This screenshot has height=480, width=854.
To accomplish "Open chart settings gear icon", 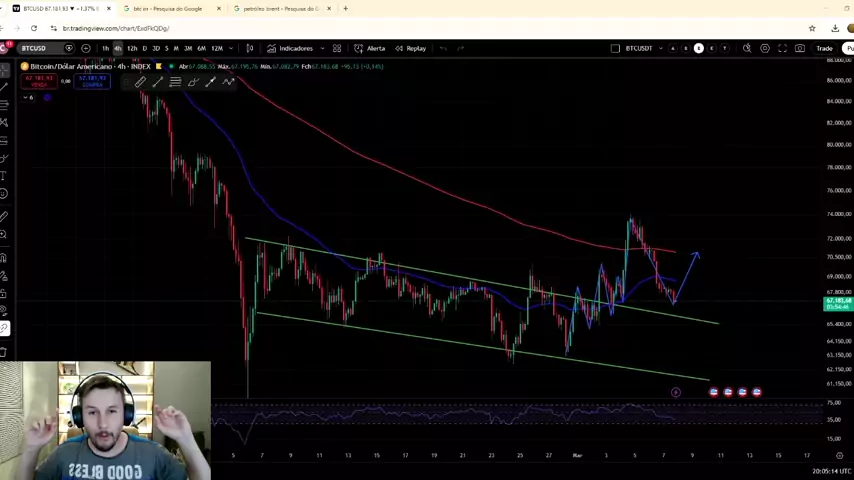I will [x=765, y=48].
